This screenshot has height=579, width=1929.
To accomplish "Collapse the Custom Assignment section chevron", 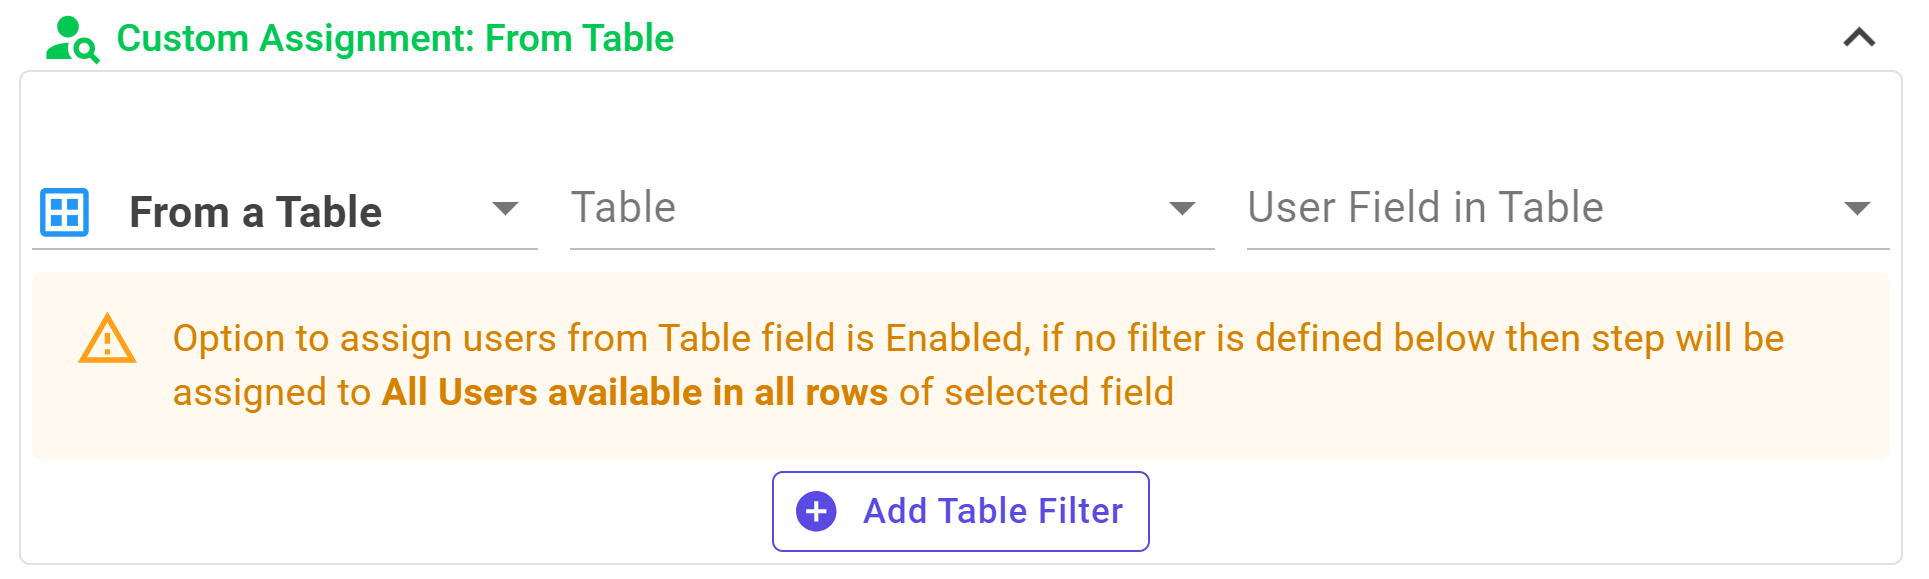I will point(1859,38).
